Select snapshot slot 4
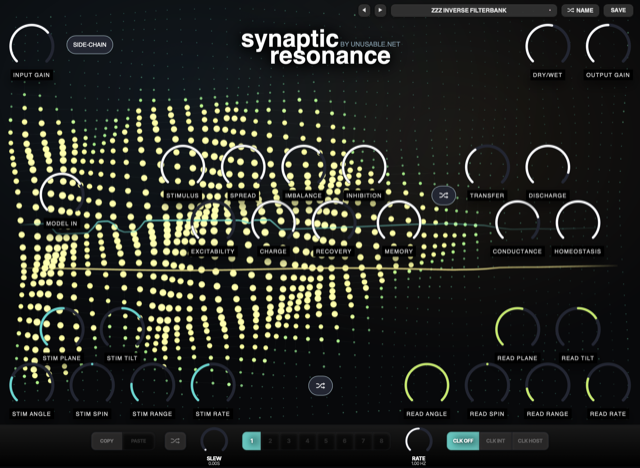640x468 pixels. click(x=307, y=441)
